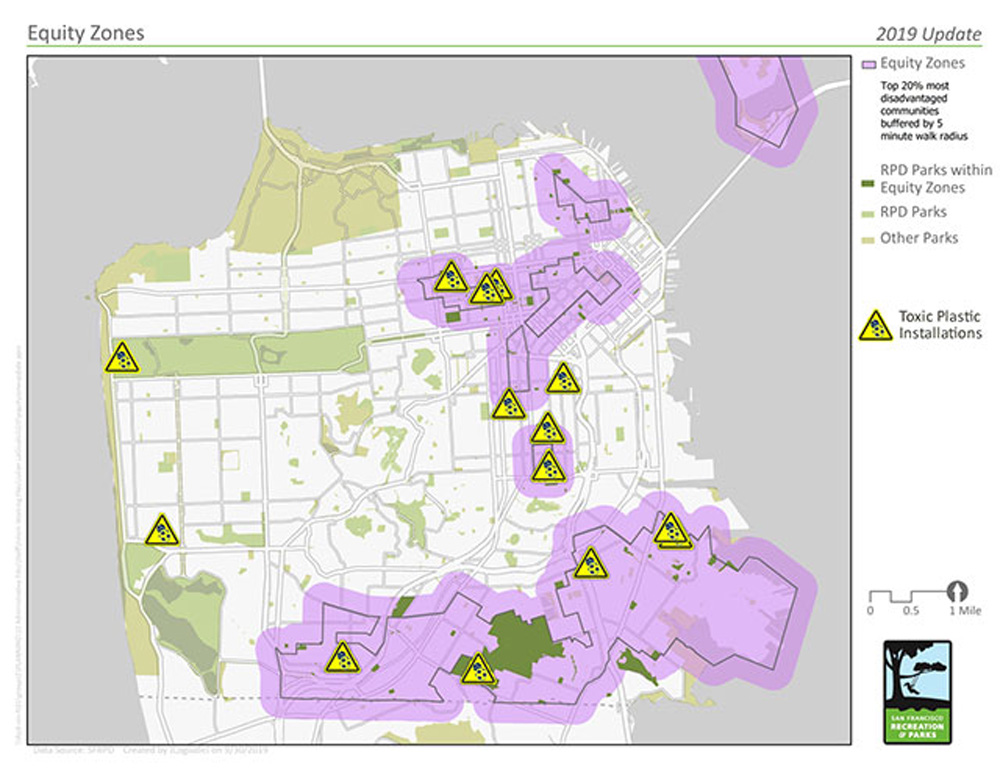Click the mile scale bar
The image size is (1000, 772).
tap(906, 593)
